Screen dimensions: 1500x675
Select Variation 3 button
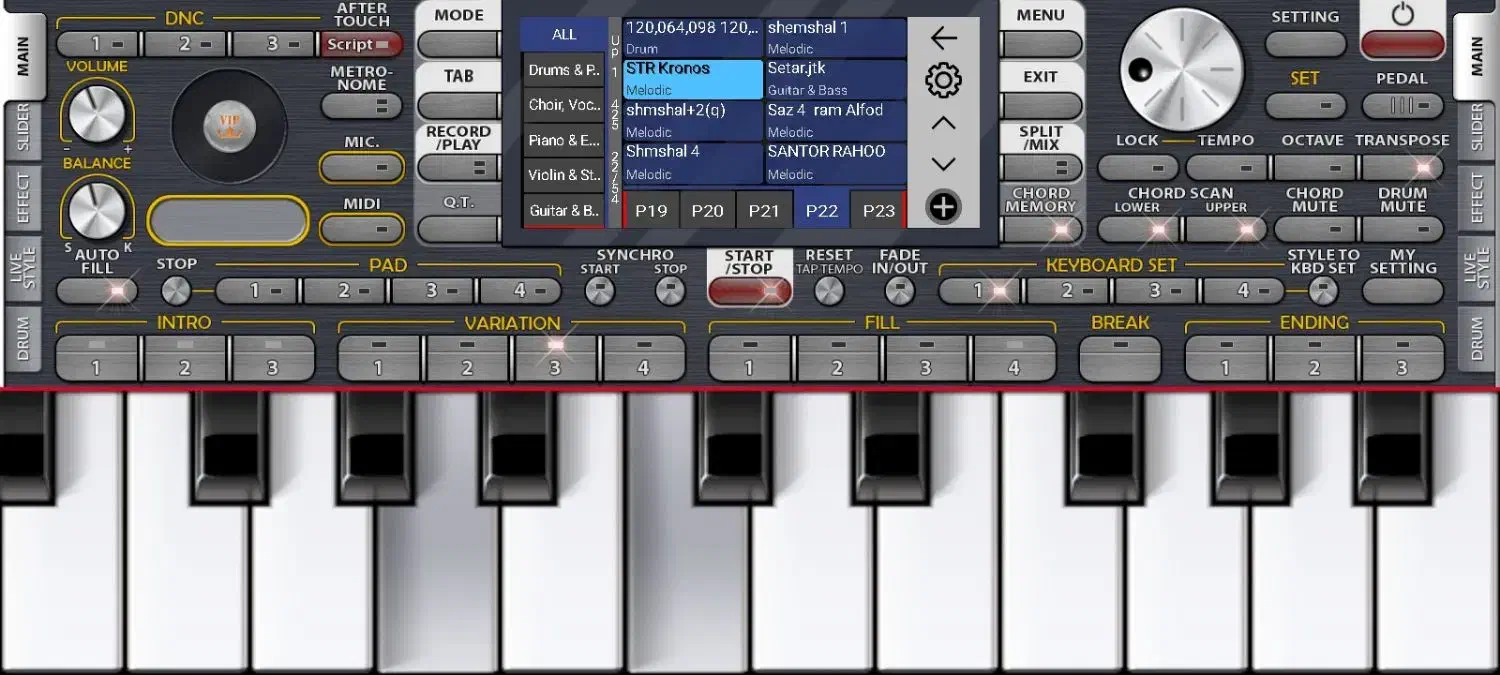coord(555,358)
